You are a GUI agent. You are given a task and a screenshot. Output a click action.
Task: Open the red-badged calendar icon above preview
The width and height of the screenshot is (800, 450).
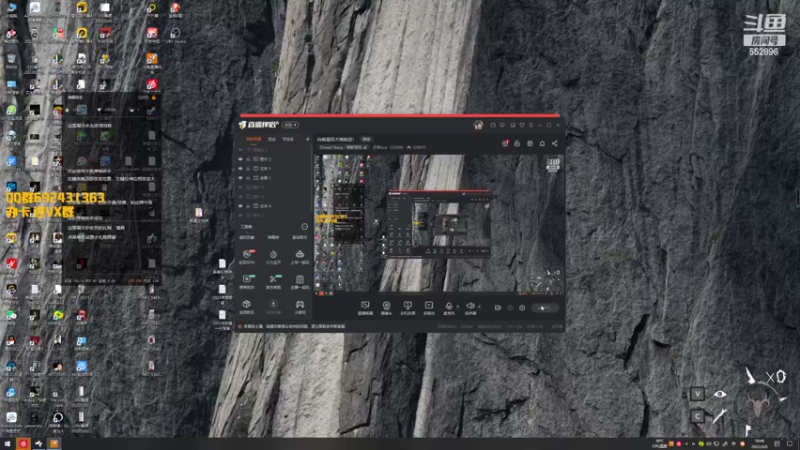click(505, 143)
